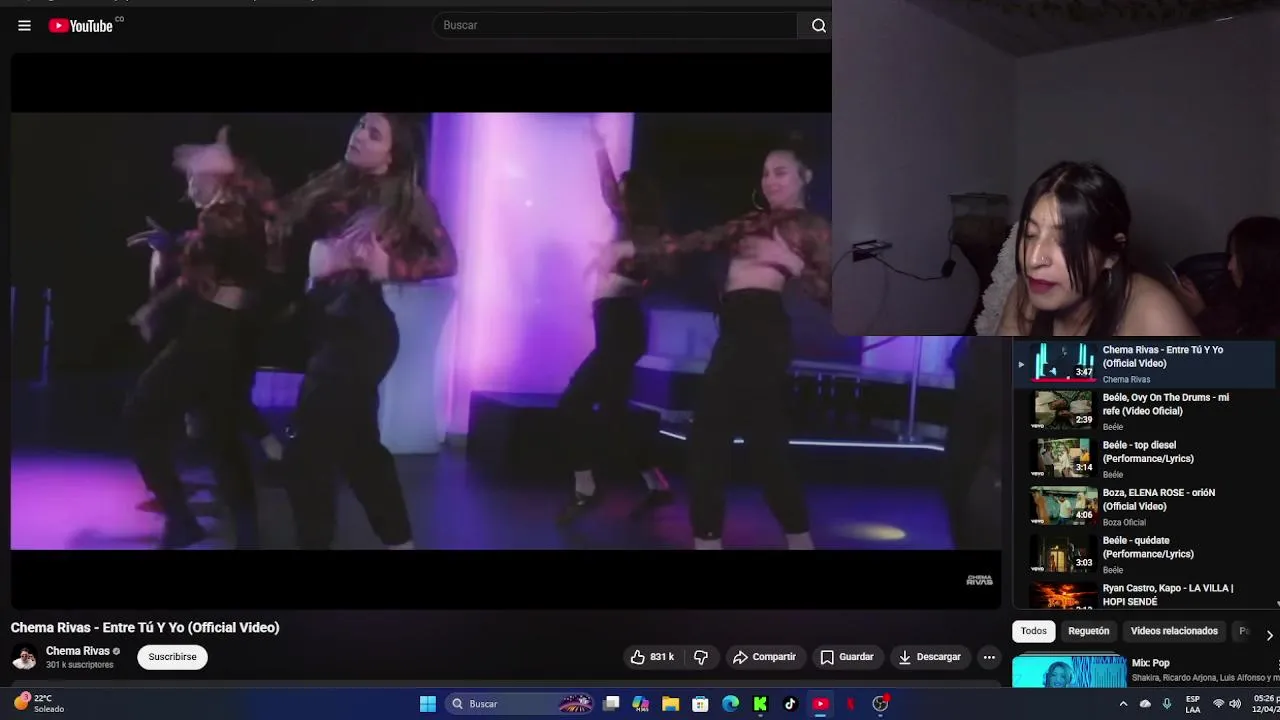Open 'Ryan Castro, Kapo - LA VILLA' title
Image resolution: width=1280 pixels, height=720 pixels.
[1168, 595]
